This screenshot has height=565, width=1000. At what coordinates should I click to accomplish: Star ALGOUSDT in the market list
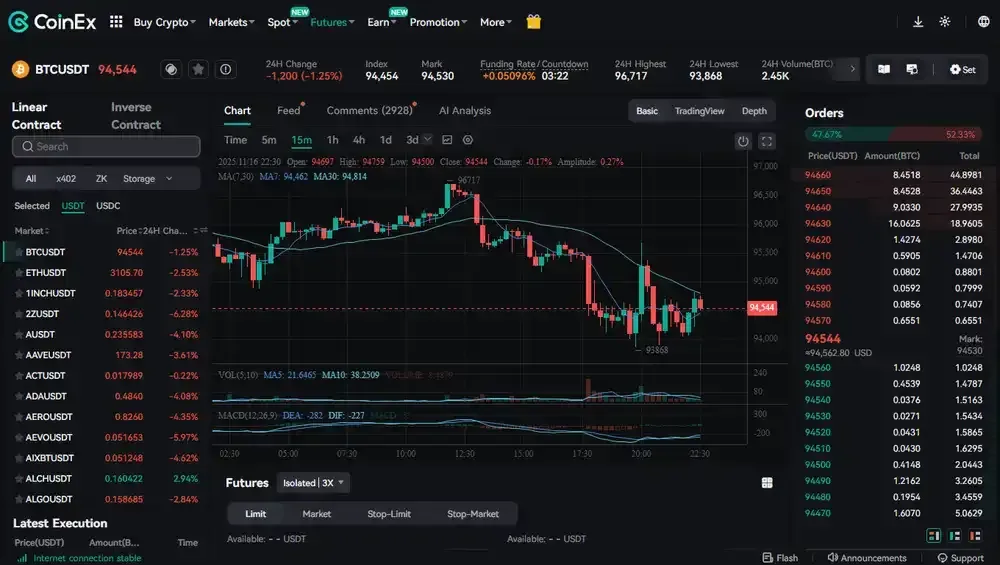tap(19, 499)
